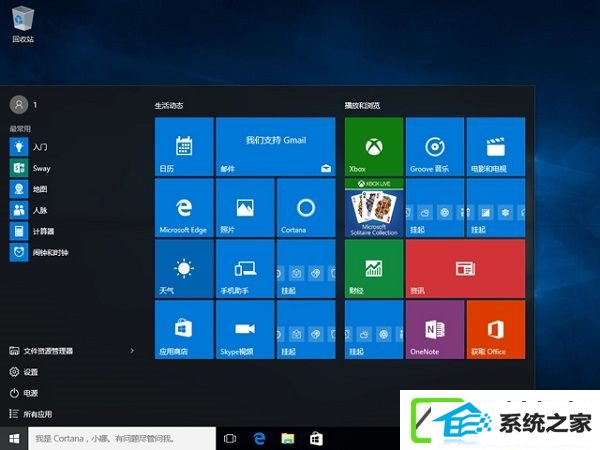Viewport: 600px width, 450px height.
Task: Open Power (电源) options
Action: [x=24, y=393]
